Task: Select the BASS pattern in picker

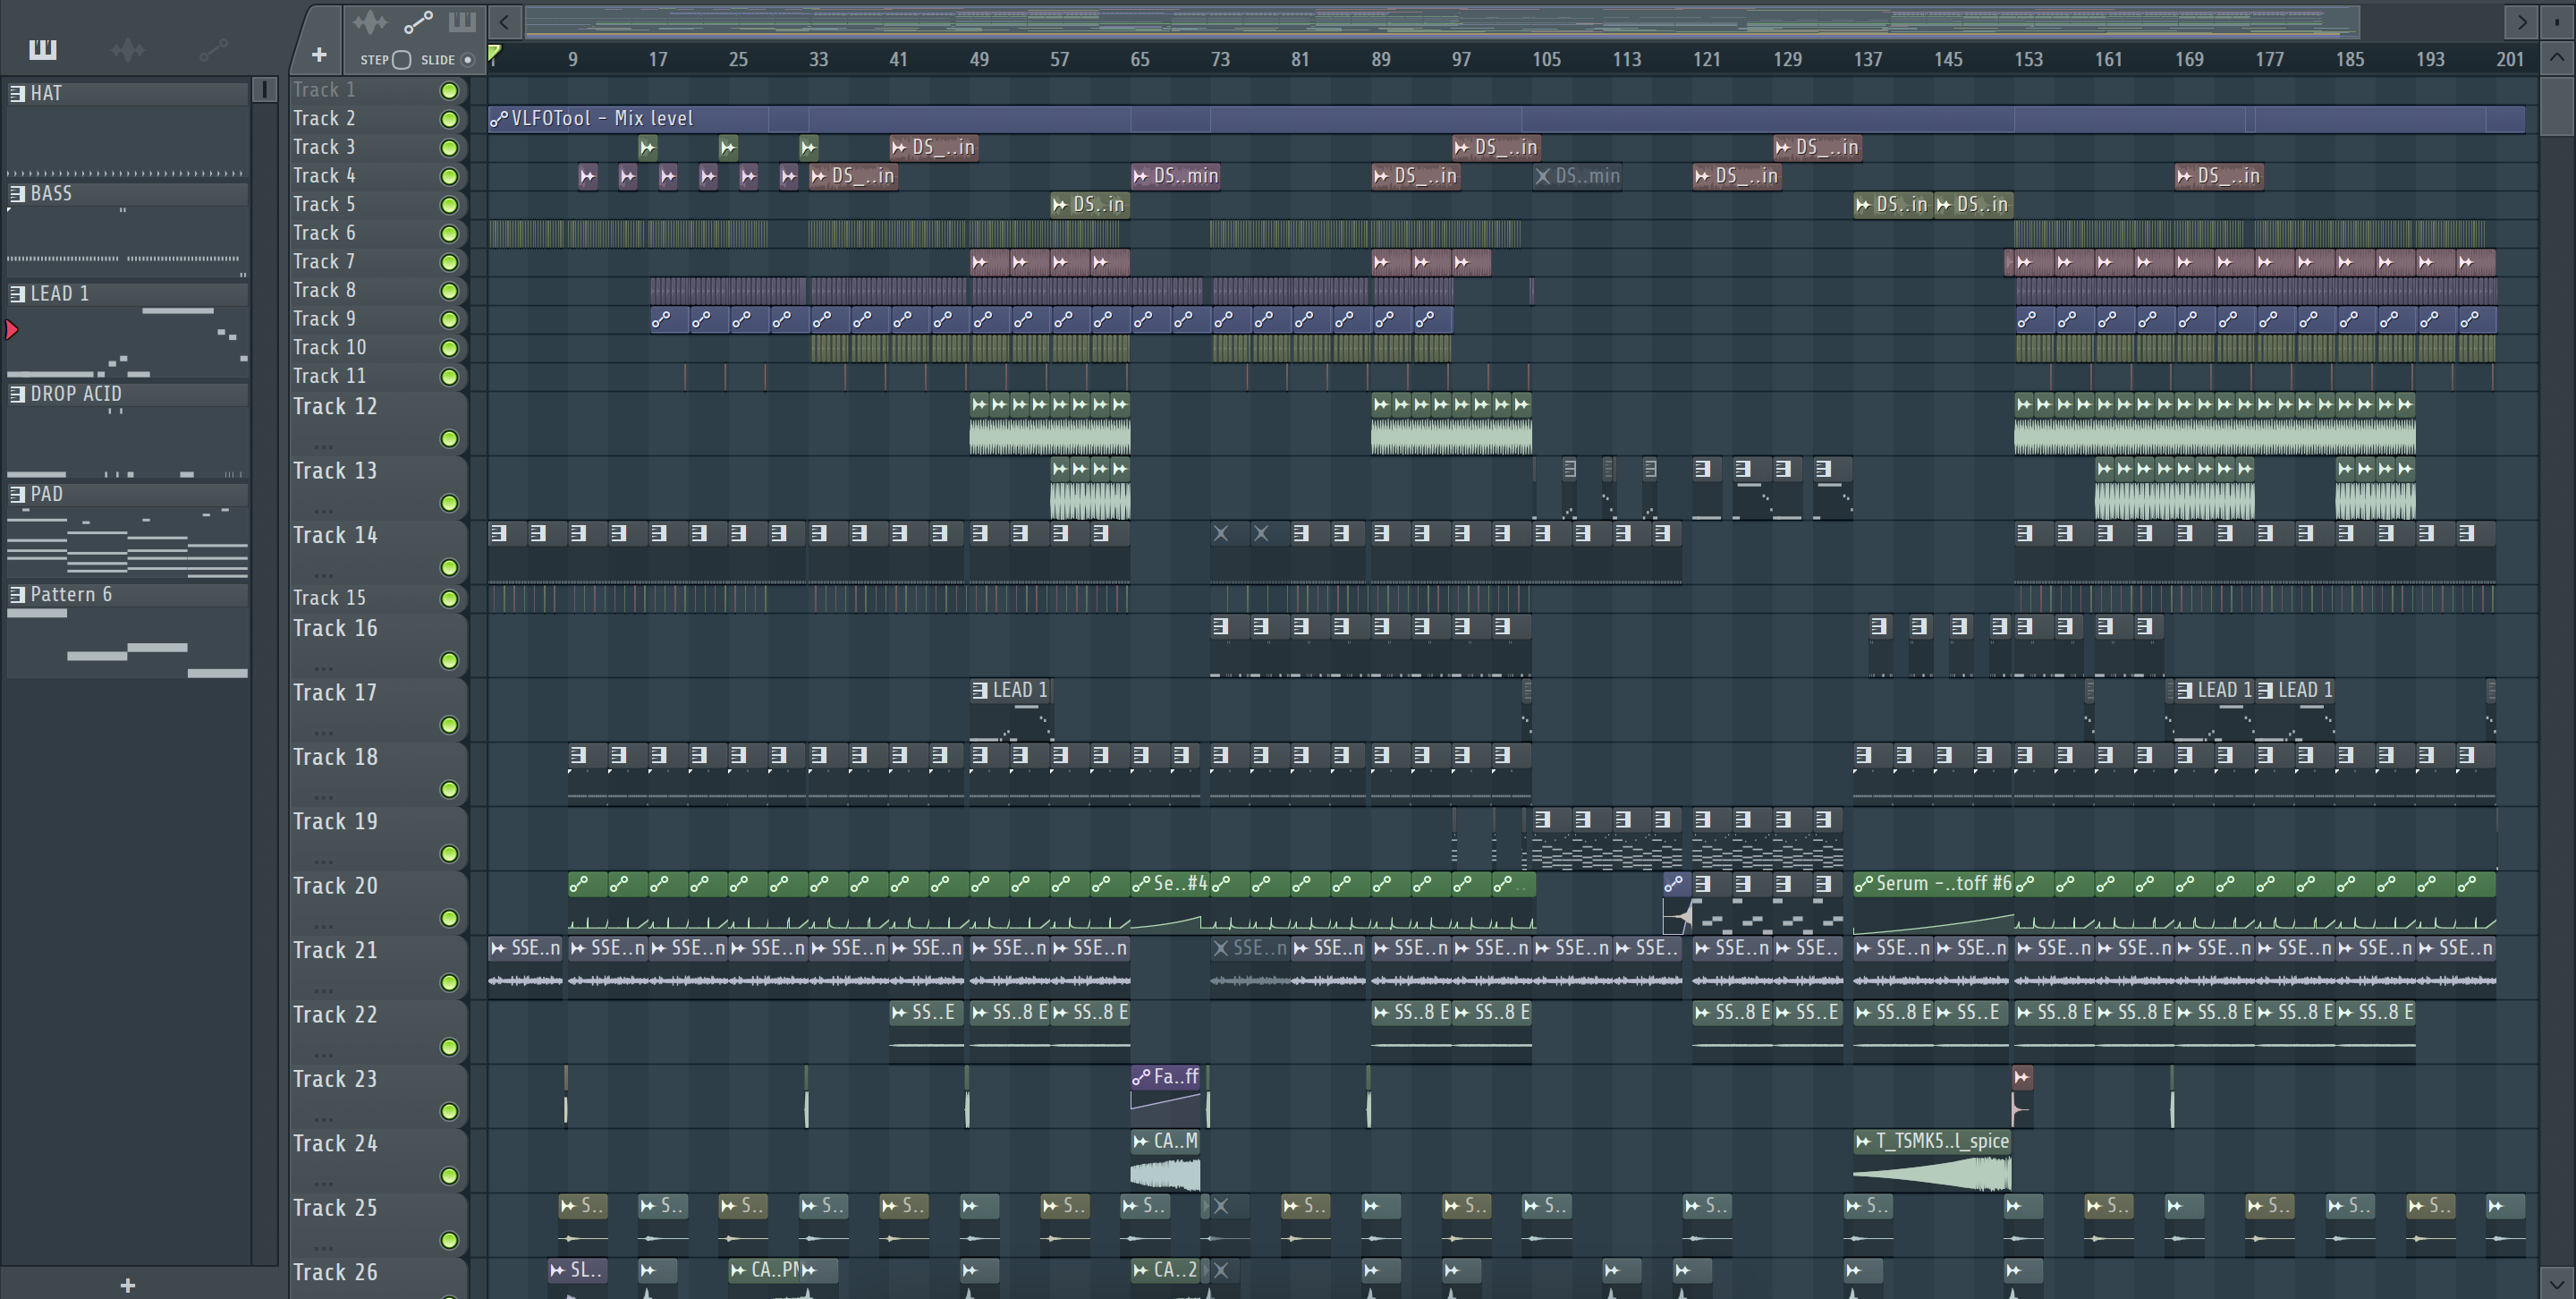Action: click(127, 230)
